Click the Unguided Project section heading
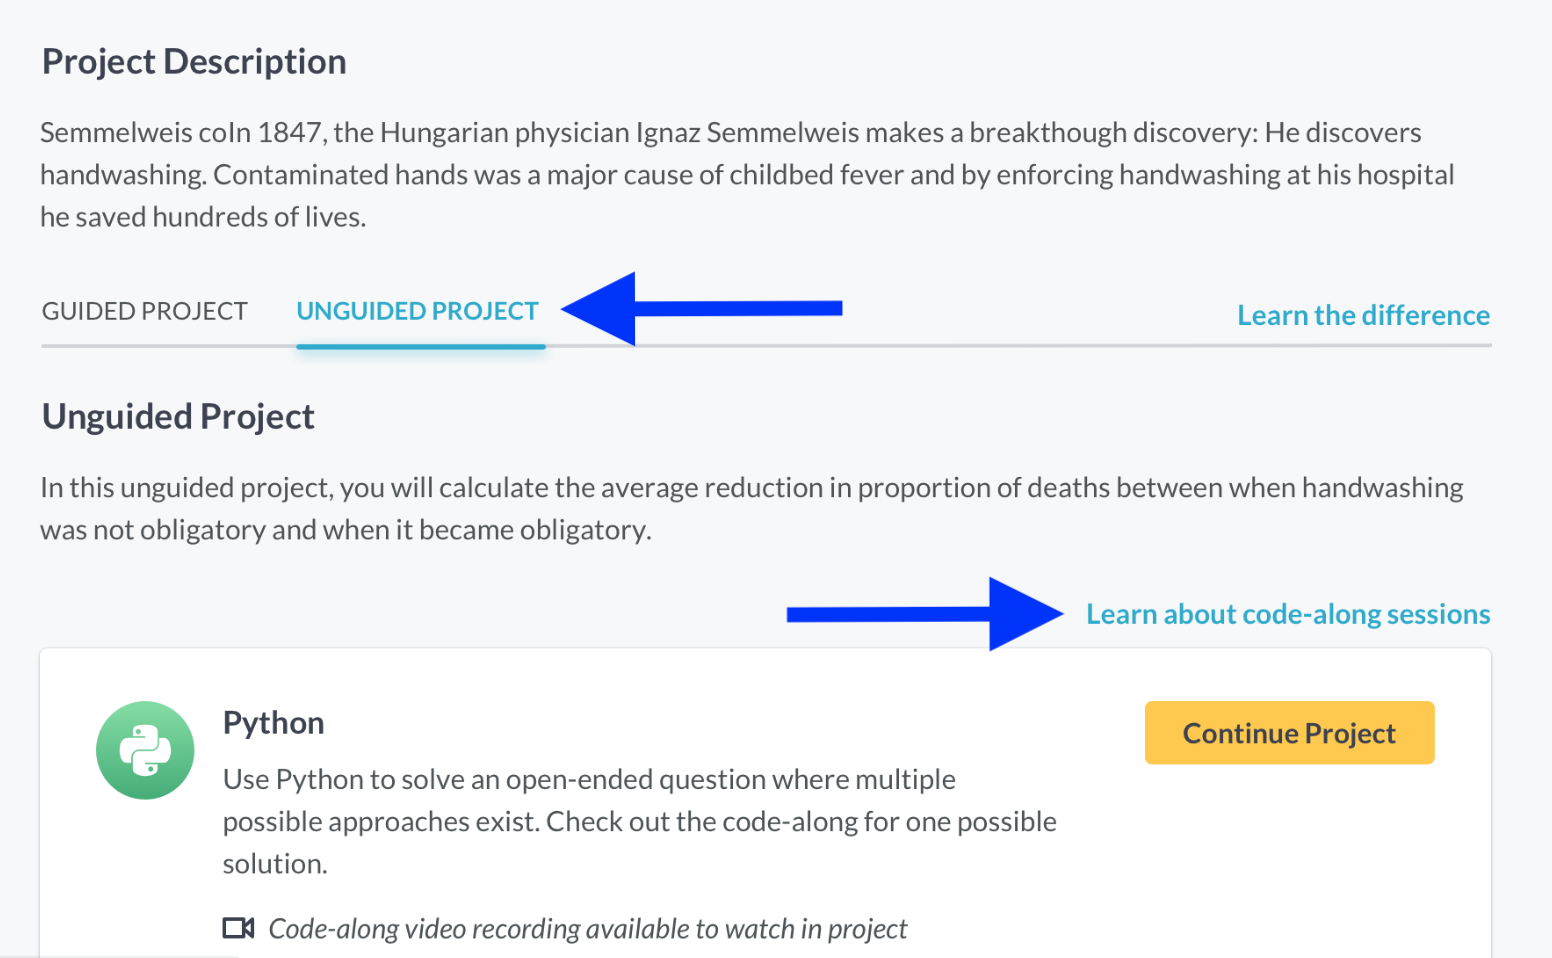Screen dimensions: 1552x958 178,416
